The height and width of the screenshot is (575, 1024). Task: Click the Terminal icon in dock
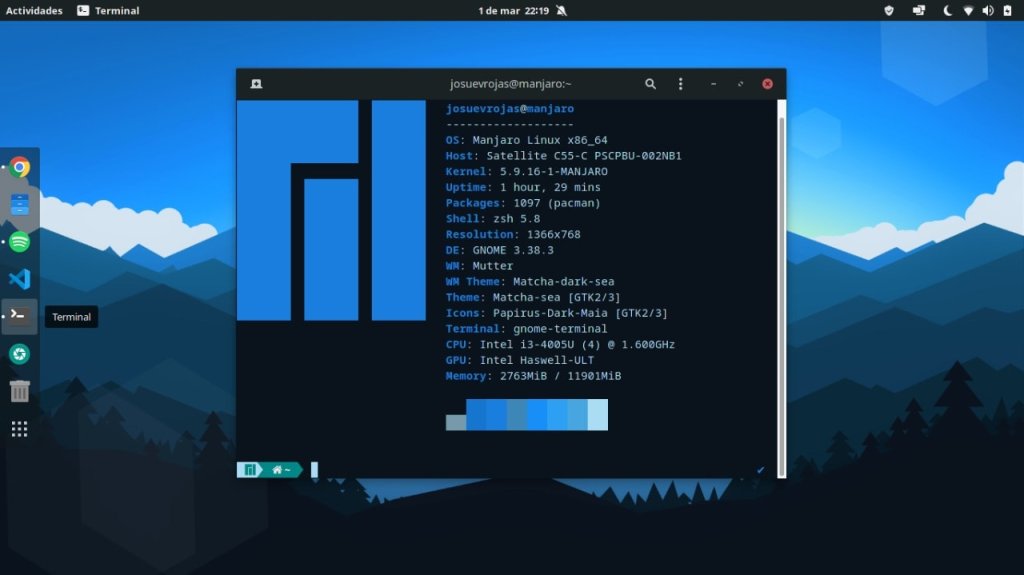point(20,316)
